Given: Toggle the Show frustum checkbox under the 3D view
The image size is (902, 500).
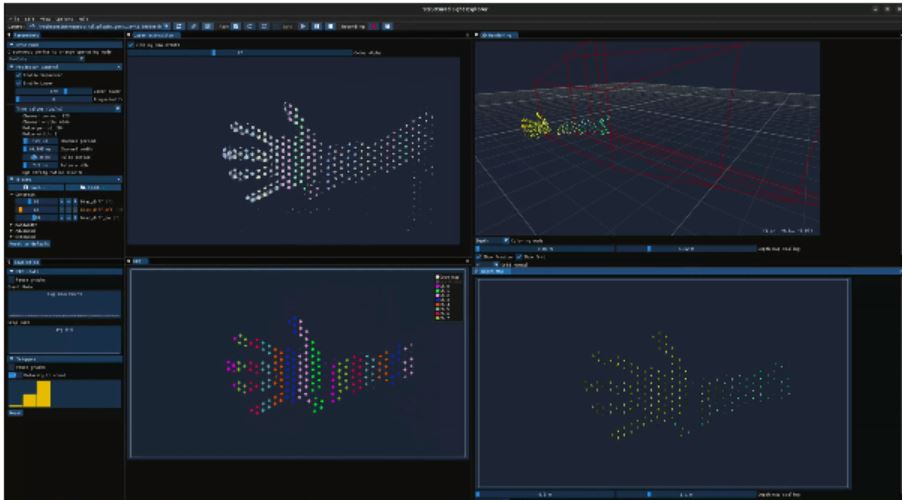Looking at the screenshot, I should 480,257.
